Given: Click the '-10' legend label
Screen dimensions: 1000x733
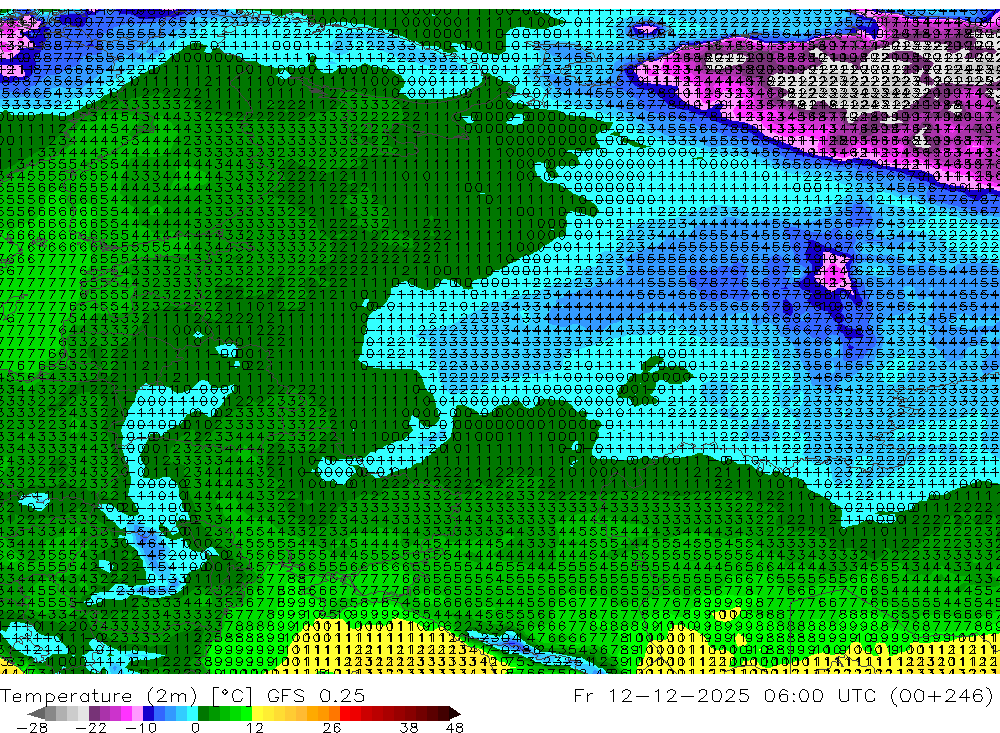Looking at the screenshot, I should pyautogui.click(x=141, y=727).
